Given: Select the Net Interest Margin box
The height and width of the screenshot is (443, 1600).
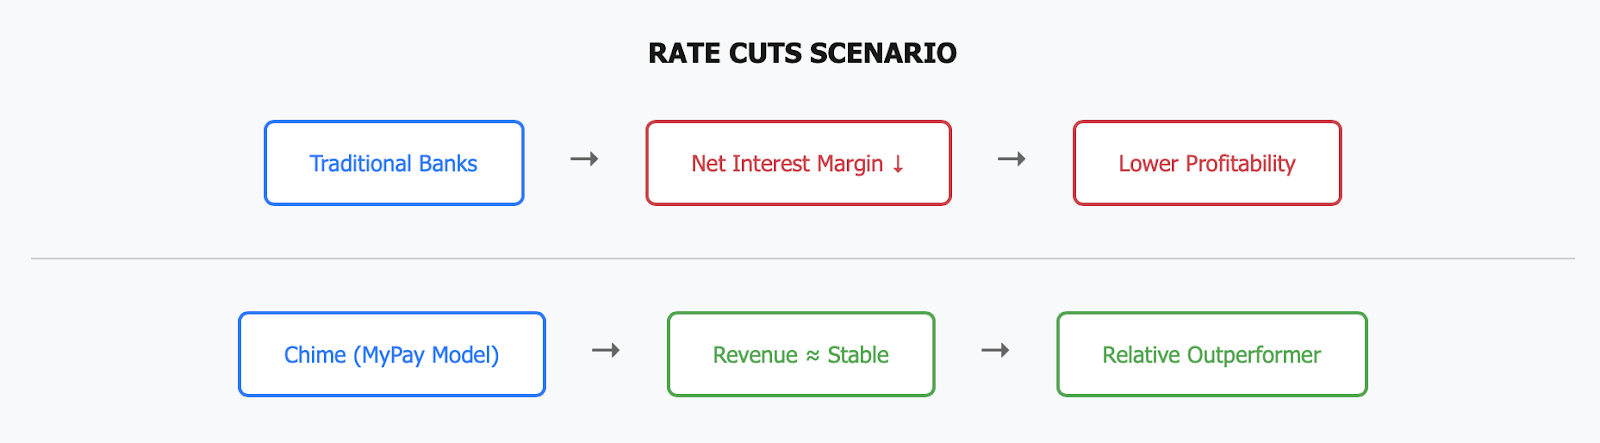Looking at the screenshot, I should tap(798, 163).
